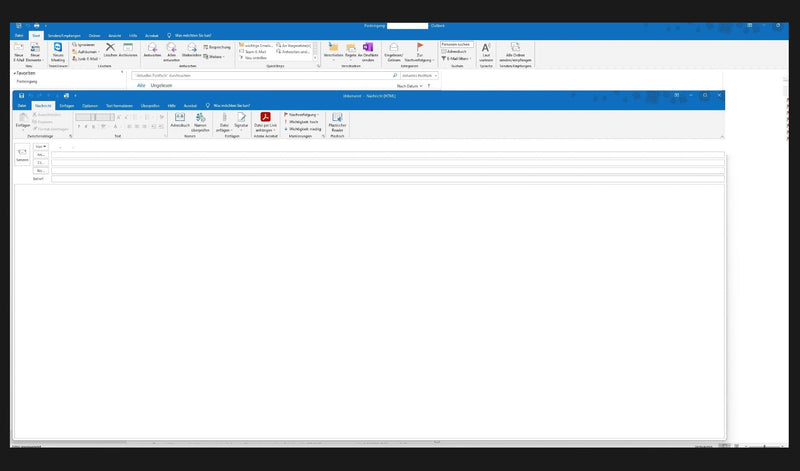Open the Signatur menu icon
The width and height of the screenshot is (800, 471).
click(241, 120)
